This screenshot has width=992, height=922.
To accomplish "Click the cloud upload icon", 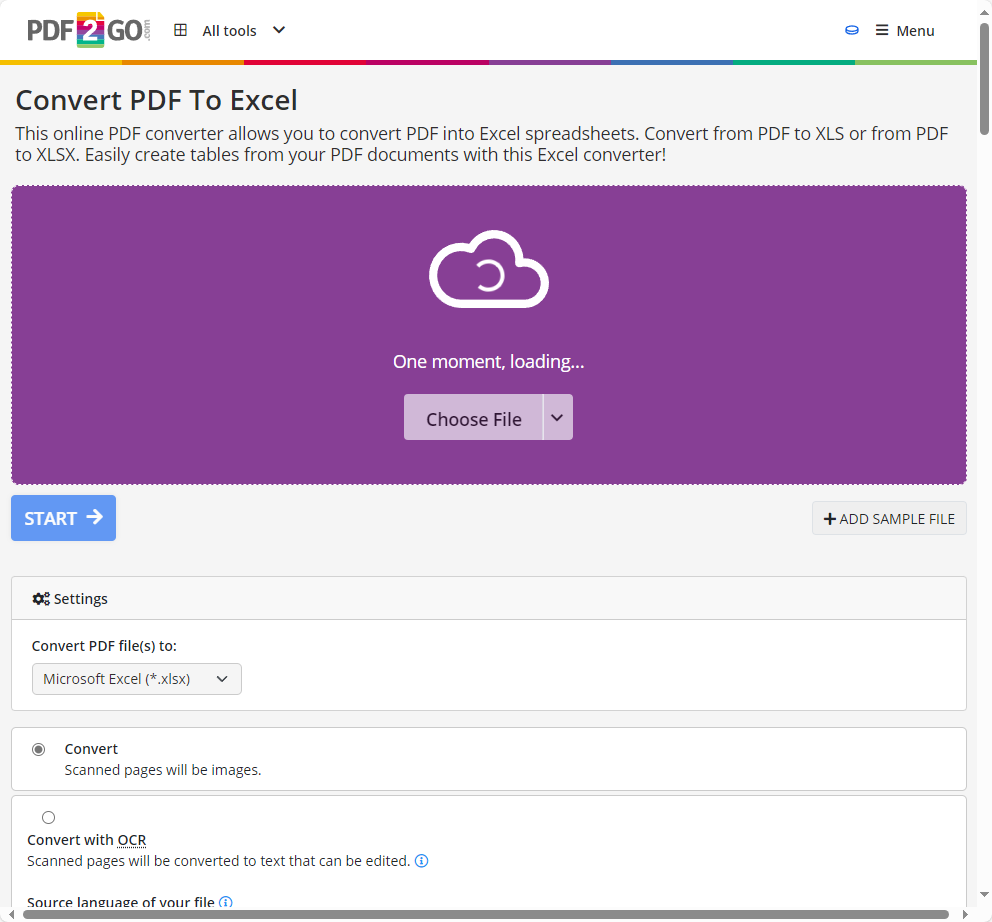I will click(x=488, y=269).
